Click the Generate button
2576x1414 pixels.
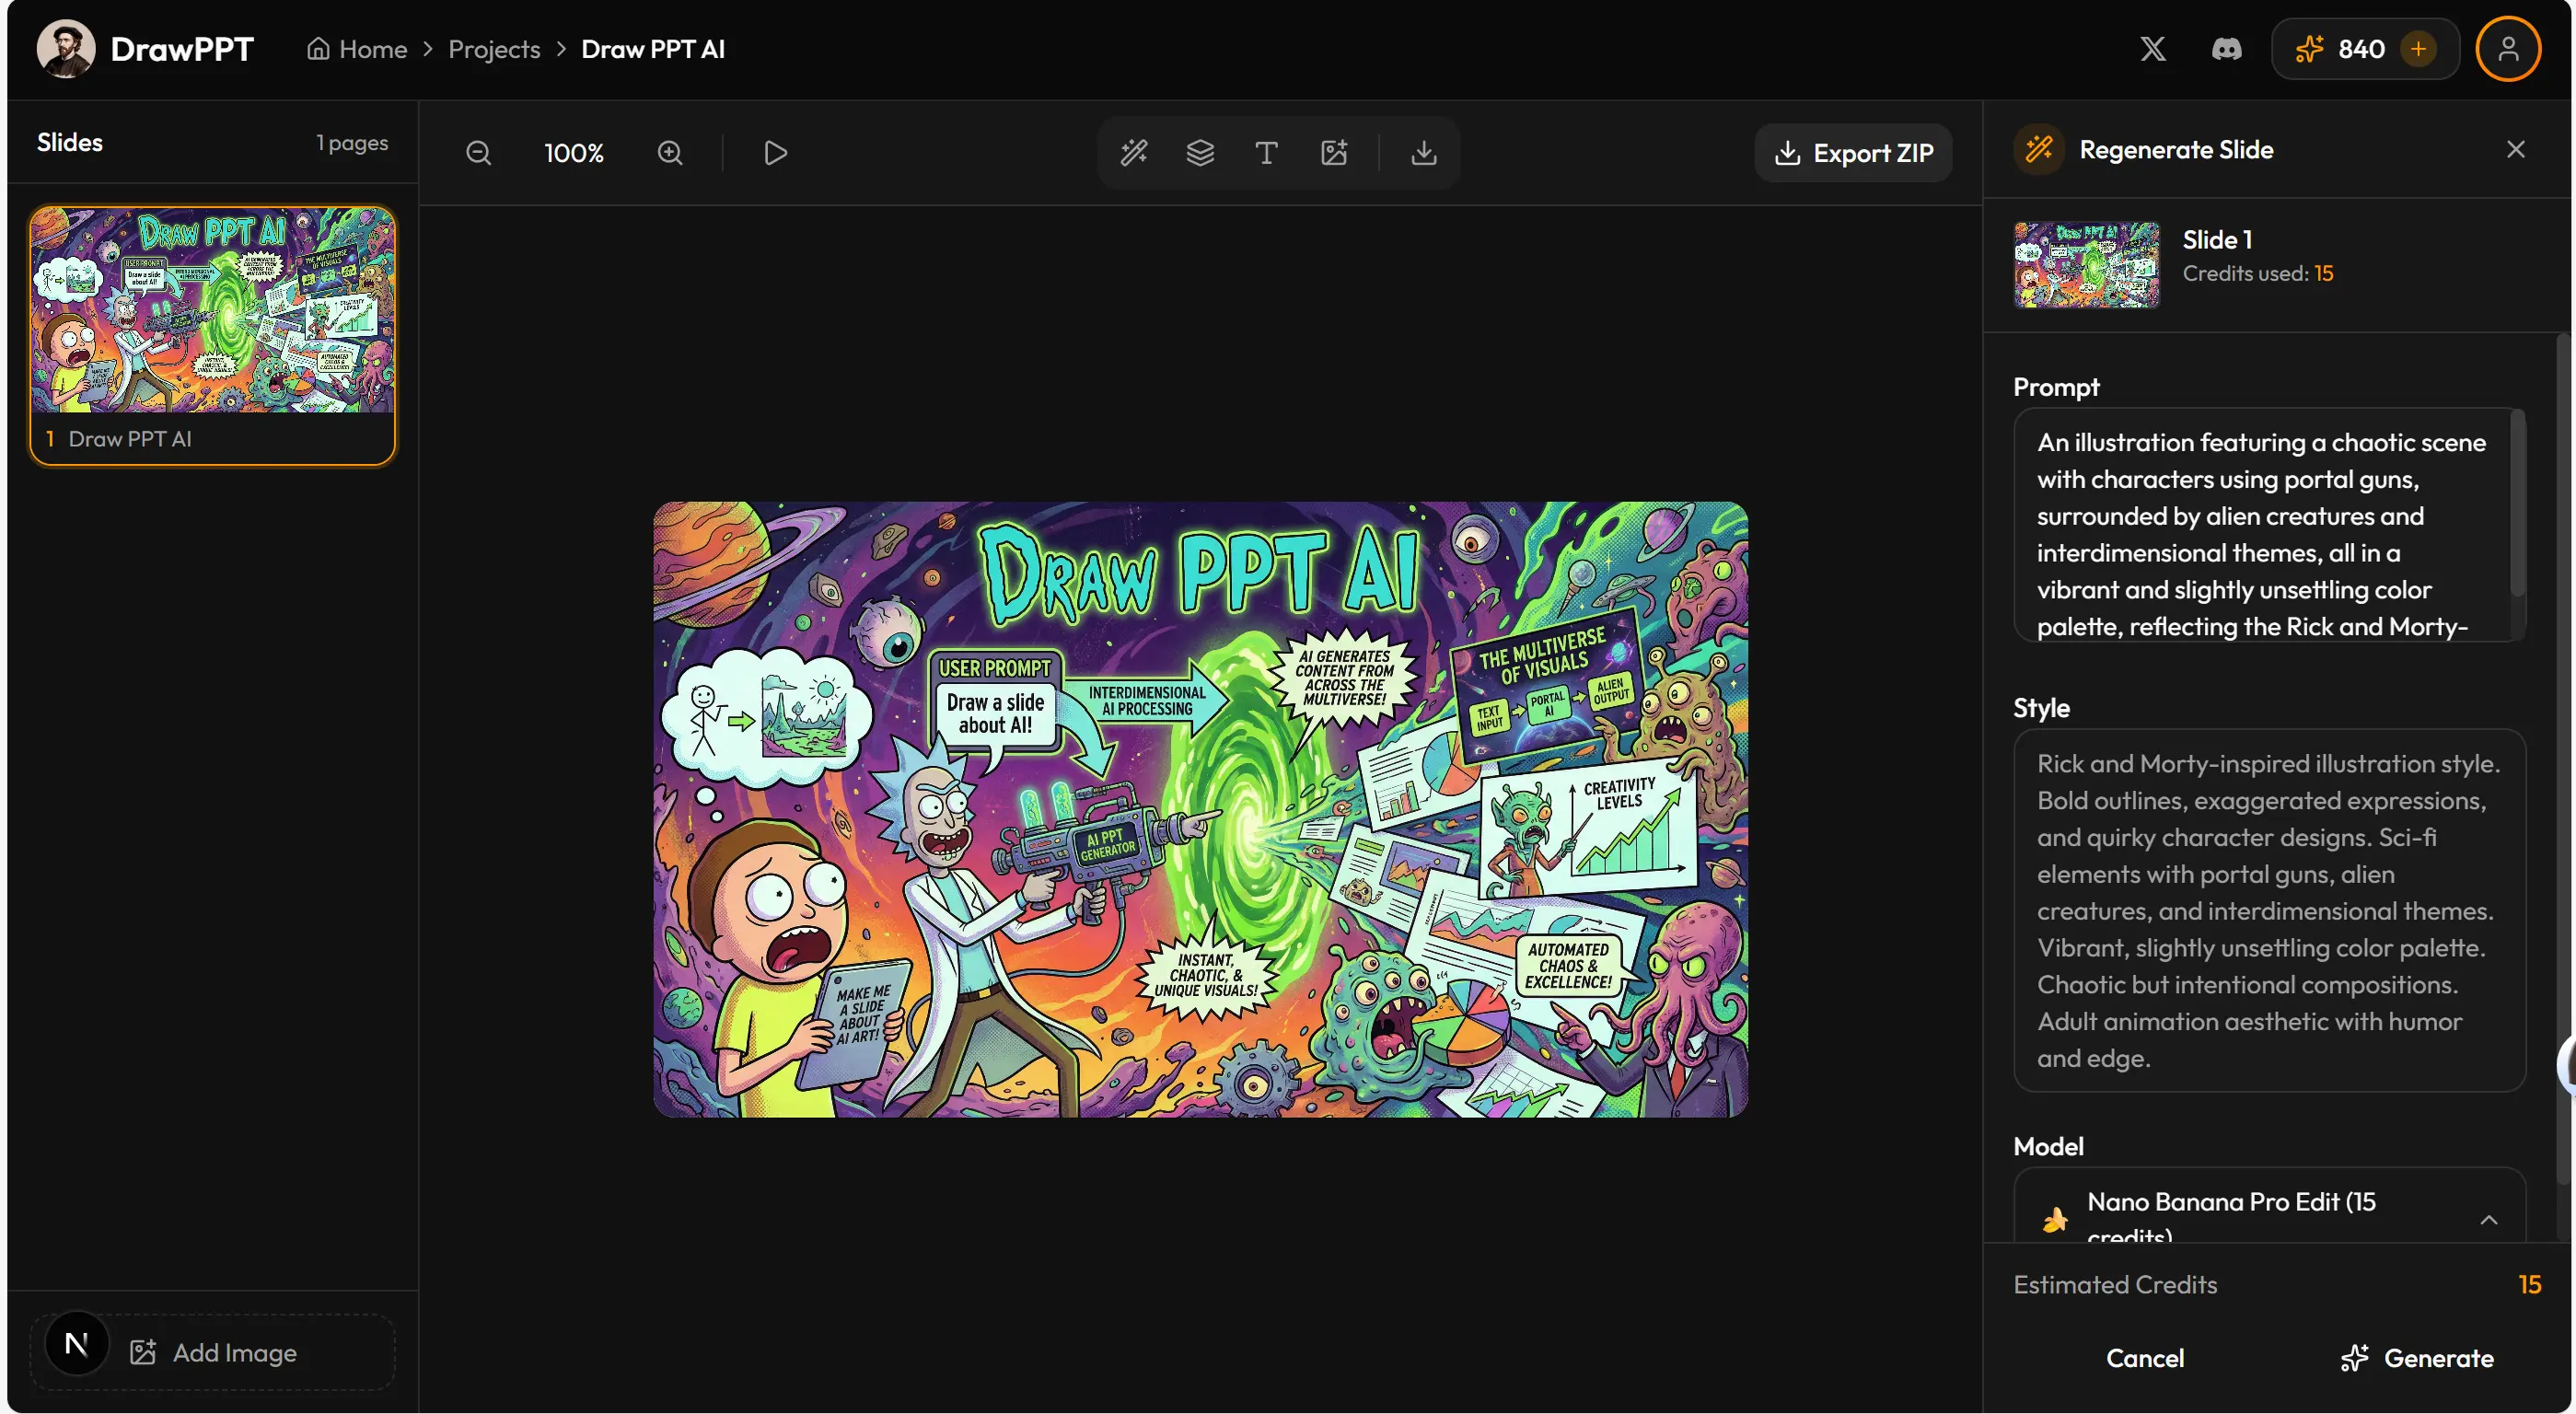click(2418, 1358)
